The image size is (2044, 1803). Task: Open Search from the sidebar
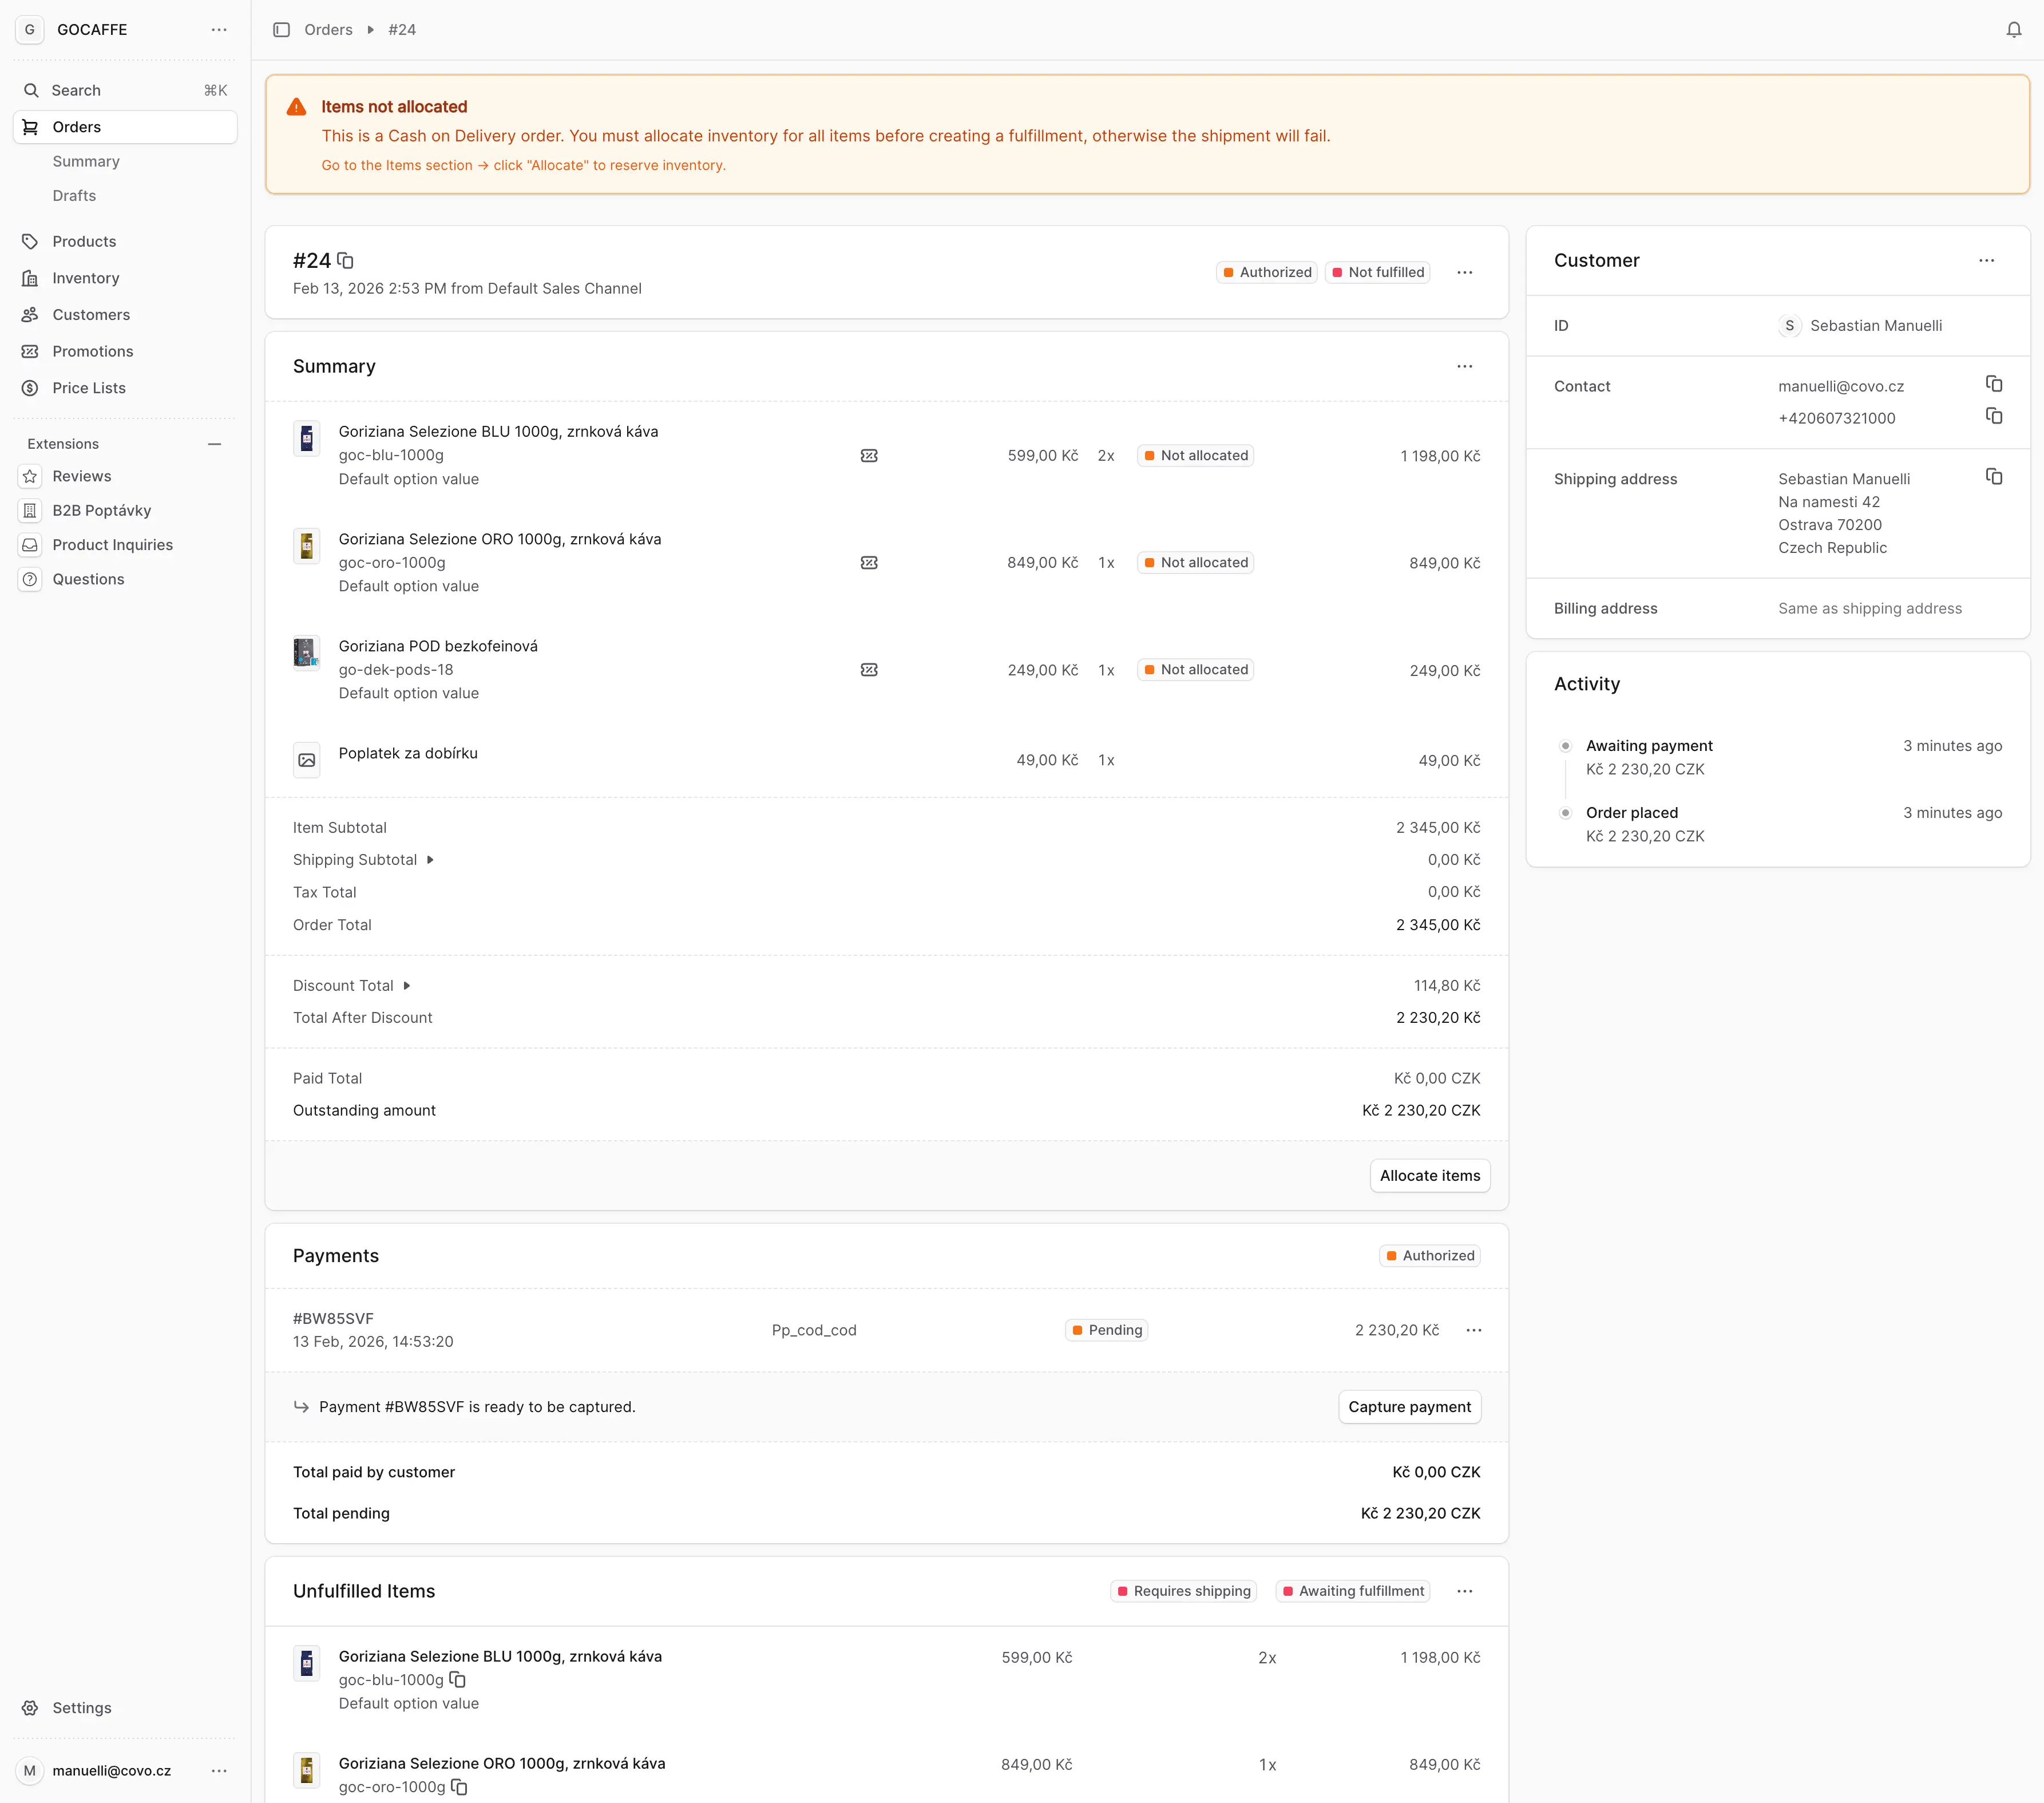tap(75, 89)
